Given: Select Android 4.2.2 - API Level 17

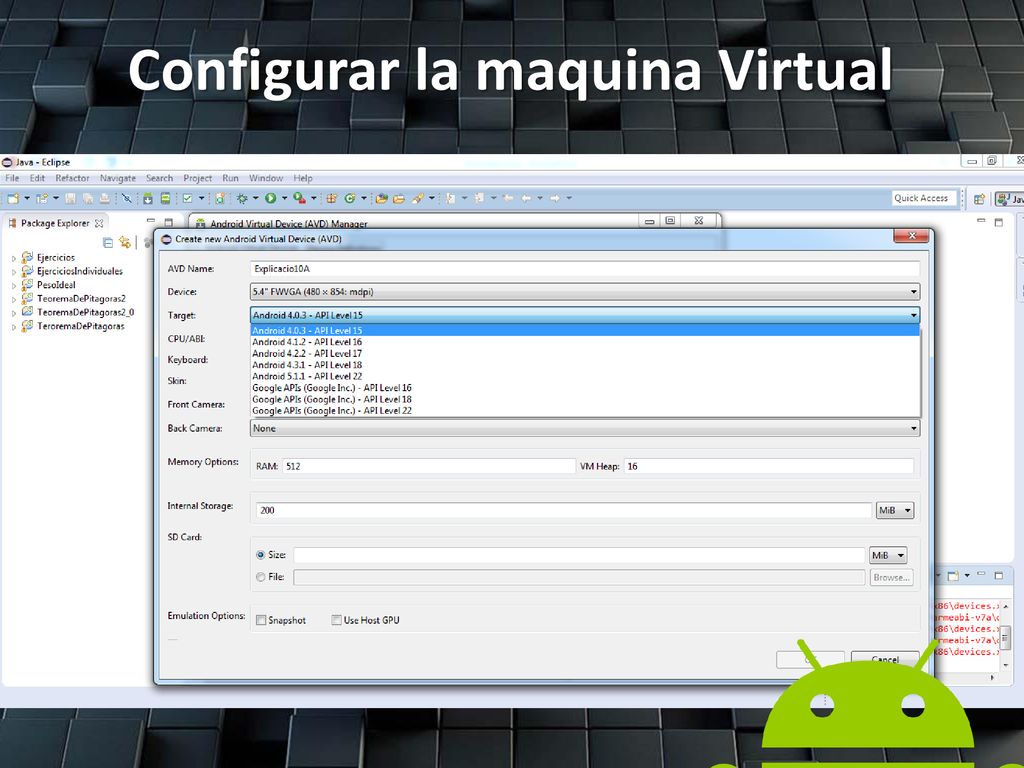Looking at the screenshot, I should click(x=585, y=353).
